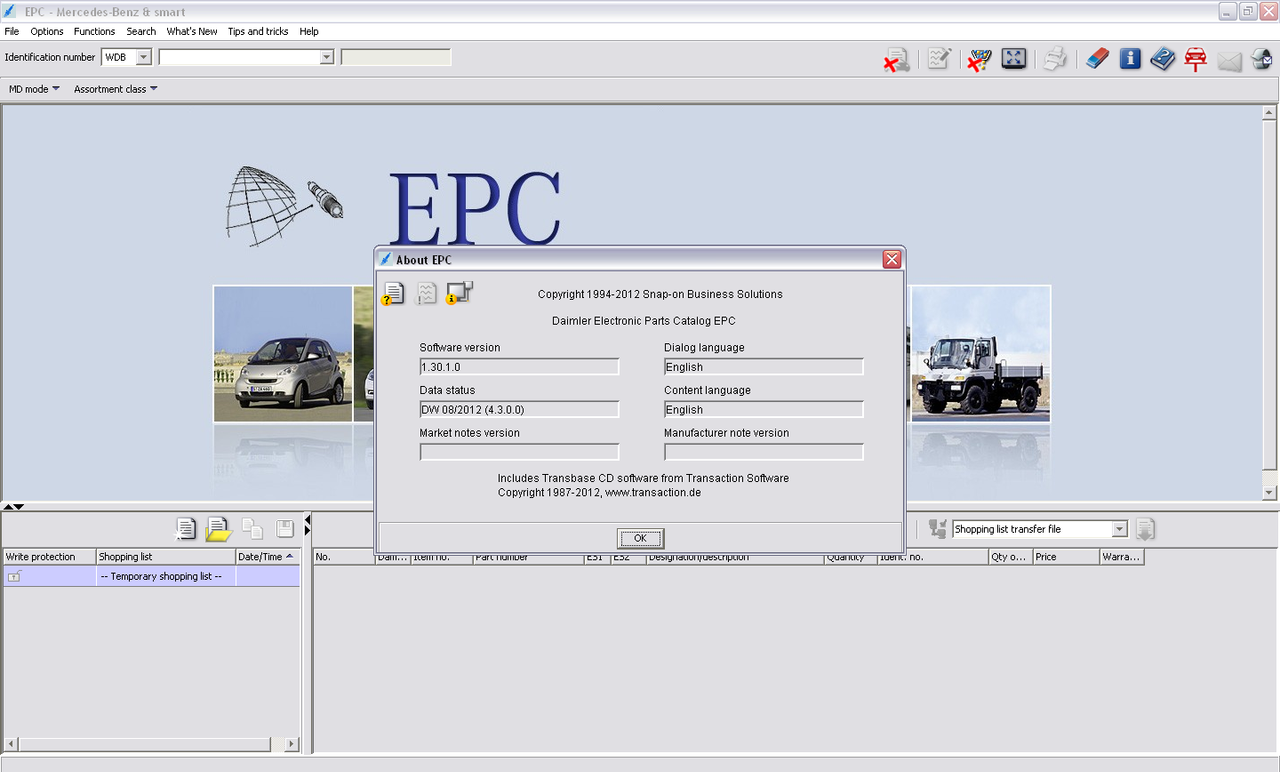Click the Qty o... column header
This screenshot has height=772, width=1280.
pos(1010,557)
